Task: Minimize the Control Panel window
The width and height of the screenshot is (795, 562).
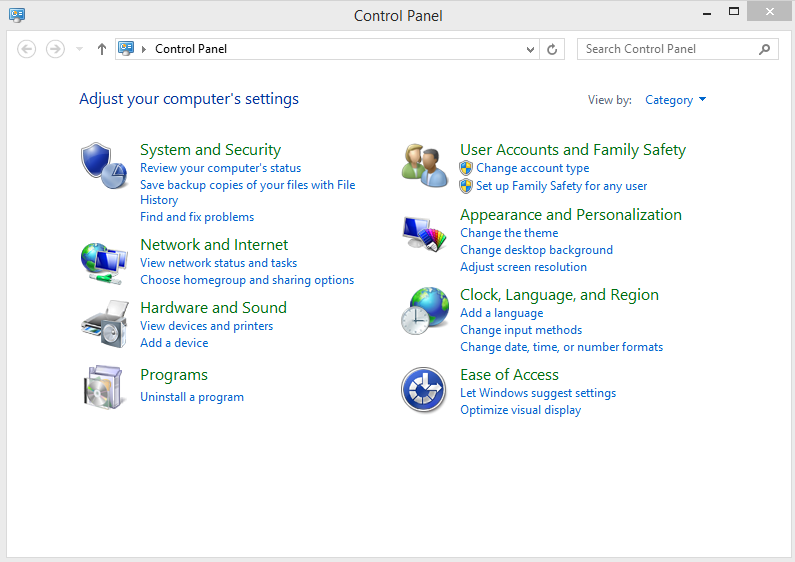Action: 707,13
